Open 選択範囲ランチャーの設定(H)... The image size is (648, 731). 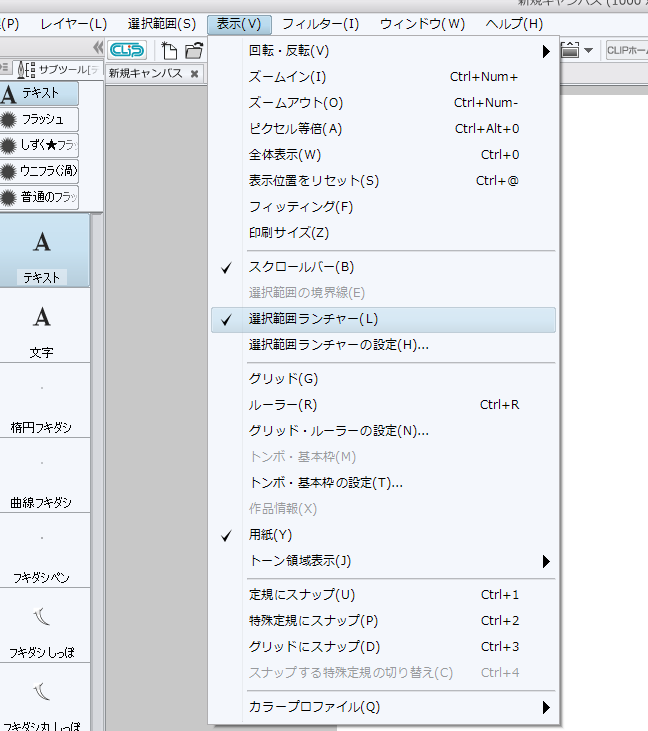click(x=383, y=345)
